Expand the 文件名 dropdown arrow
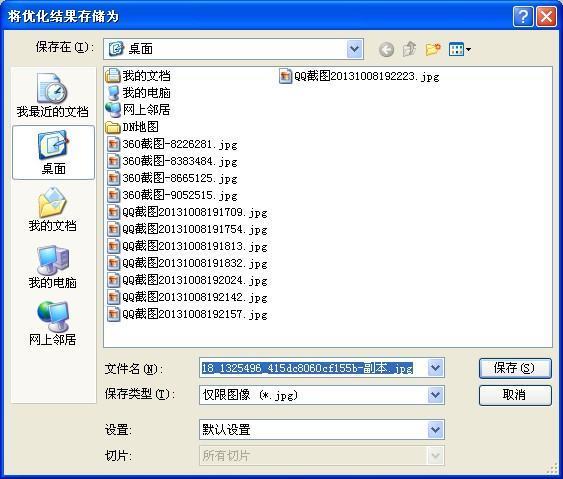Viewport: 563px width, 479px height. [435, 368]
